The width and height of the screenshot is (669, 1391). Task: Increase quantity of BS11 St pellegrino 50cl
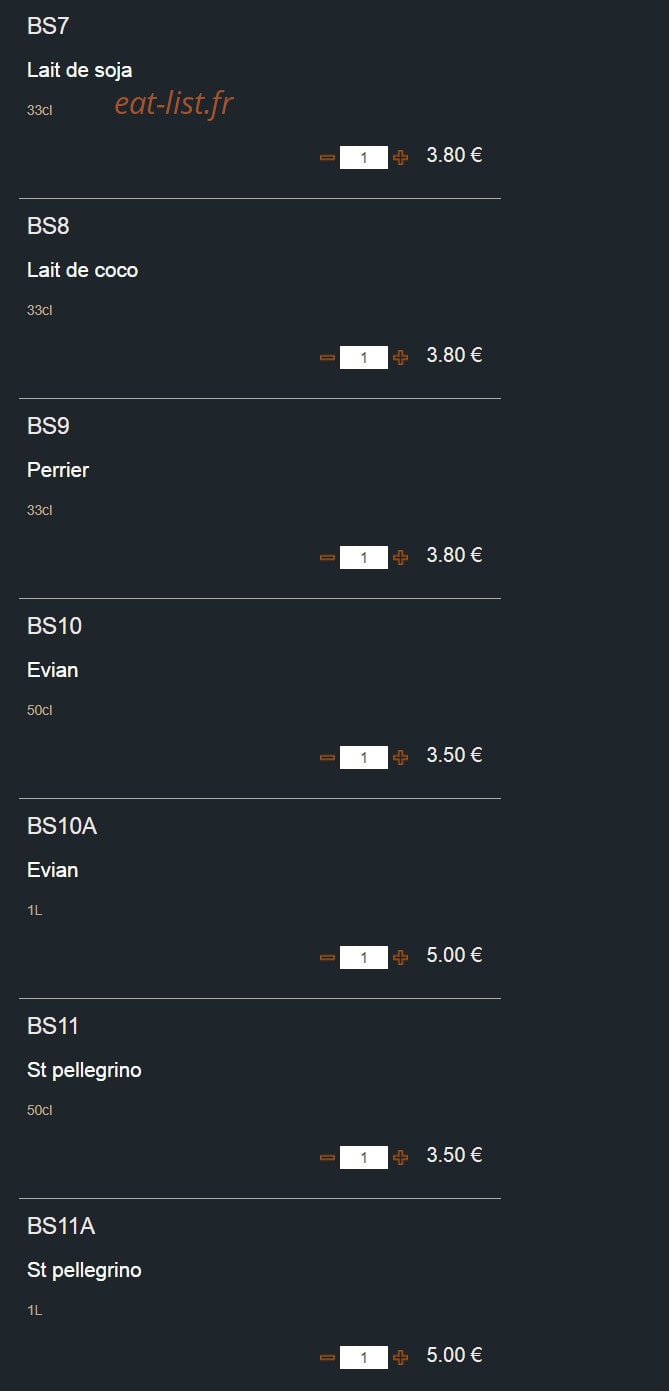[x=401, y=1157]
